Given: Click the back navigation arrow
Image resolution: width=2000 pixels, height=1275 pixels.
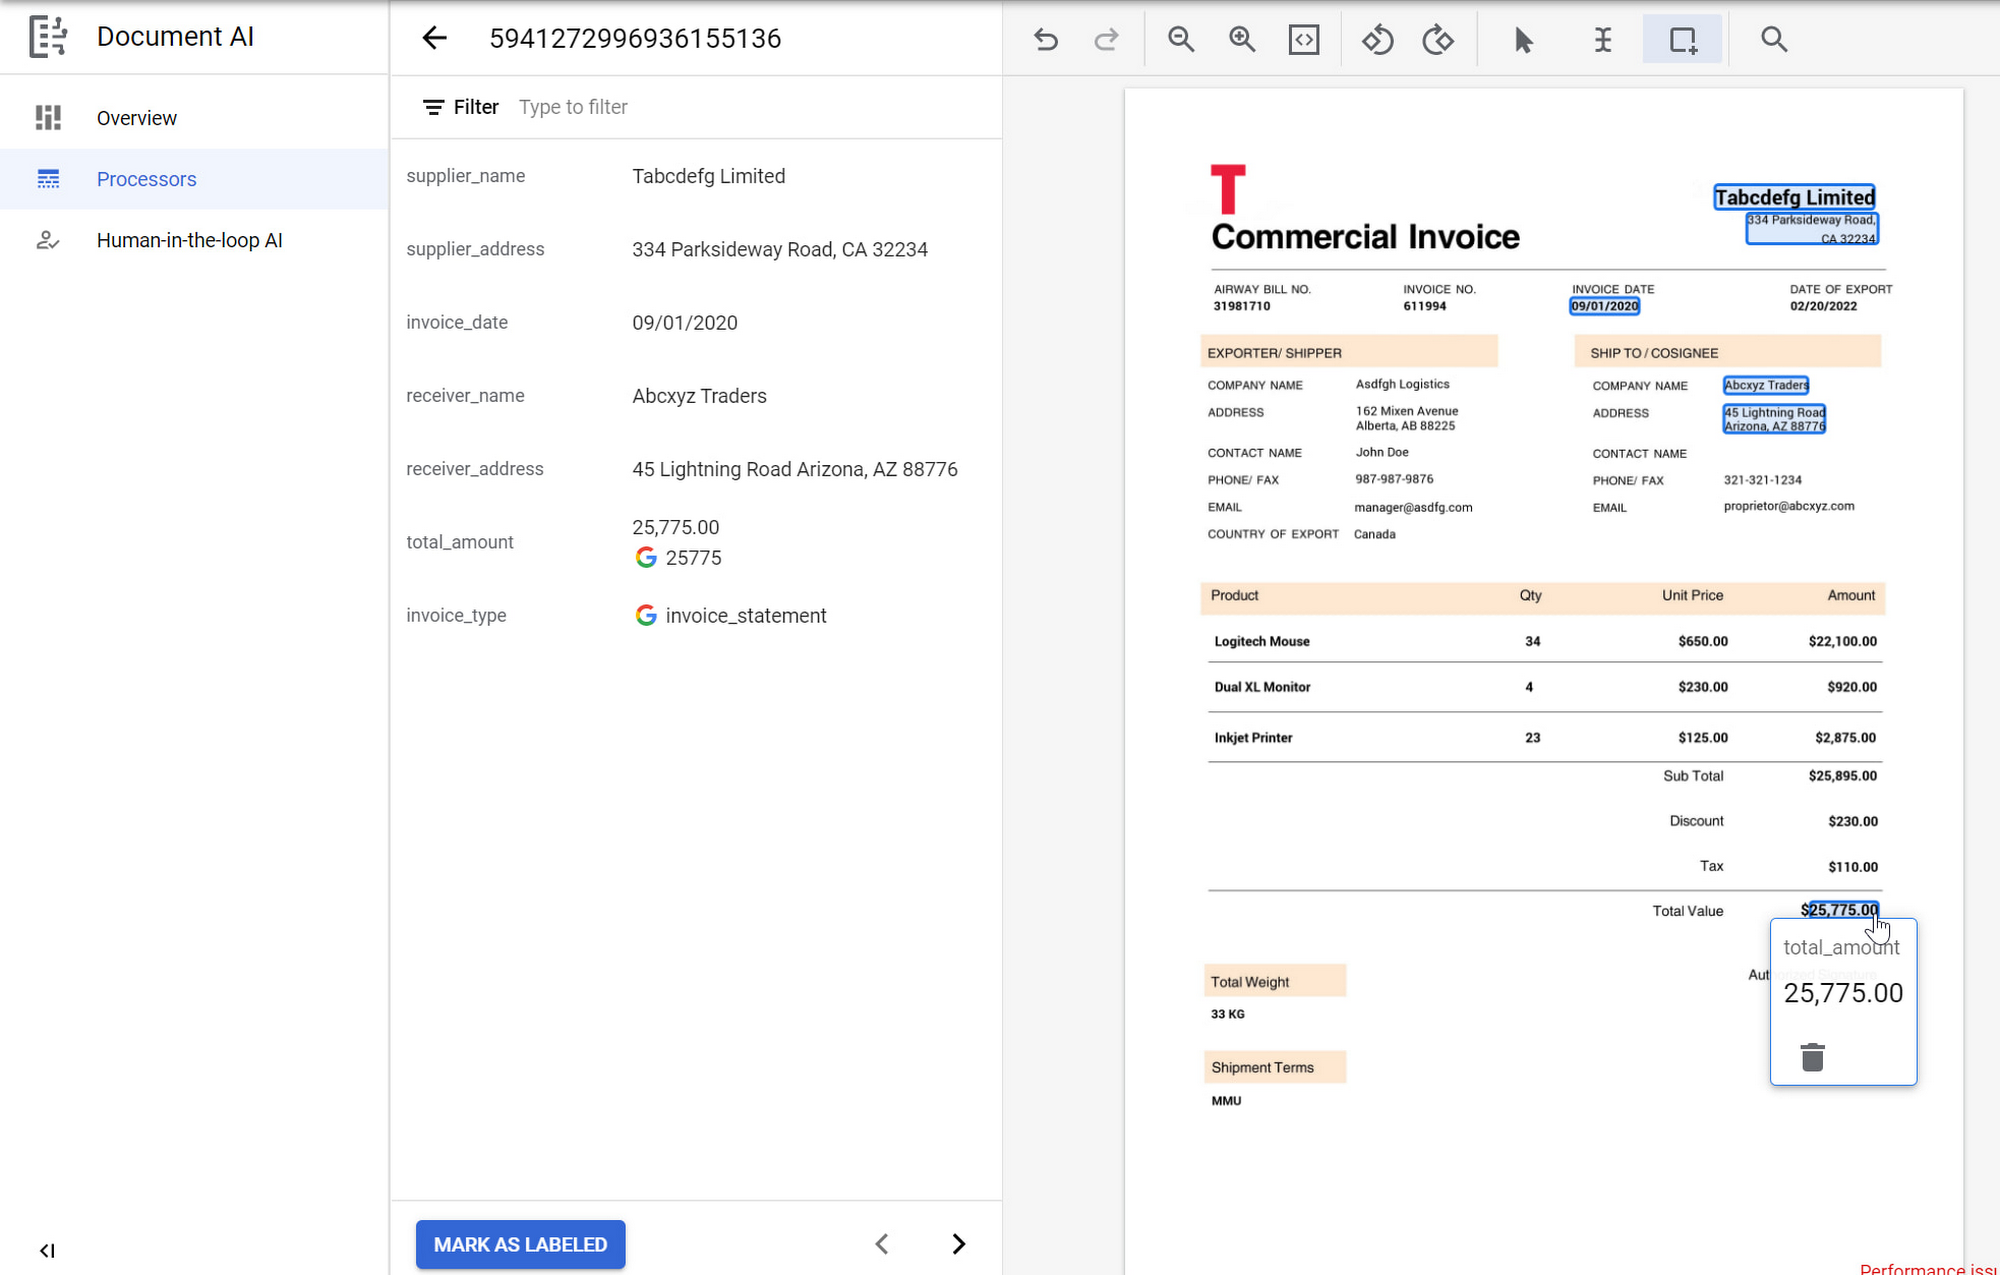Looking at the screenshot, I should pyautogui.click(x=434, y=39).
